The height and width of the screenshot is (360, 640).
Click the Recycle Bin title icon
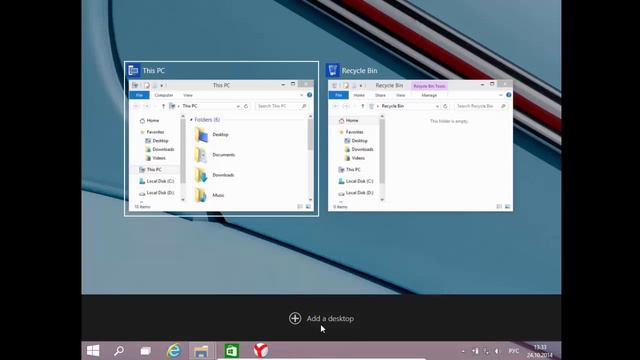click(x=333, y=71)
